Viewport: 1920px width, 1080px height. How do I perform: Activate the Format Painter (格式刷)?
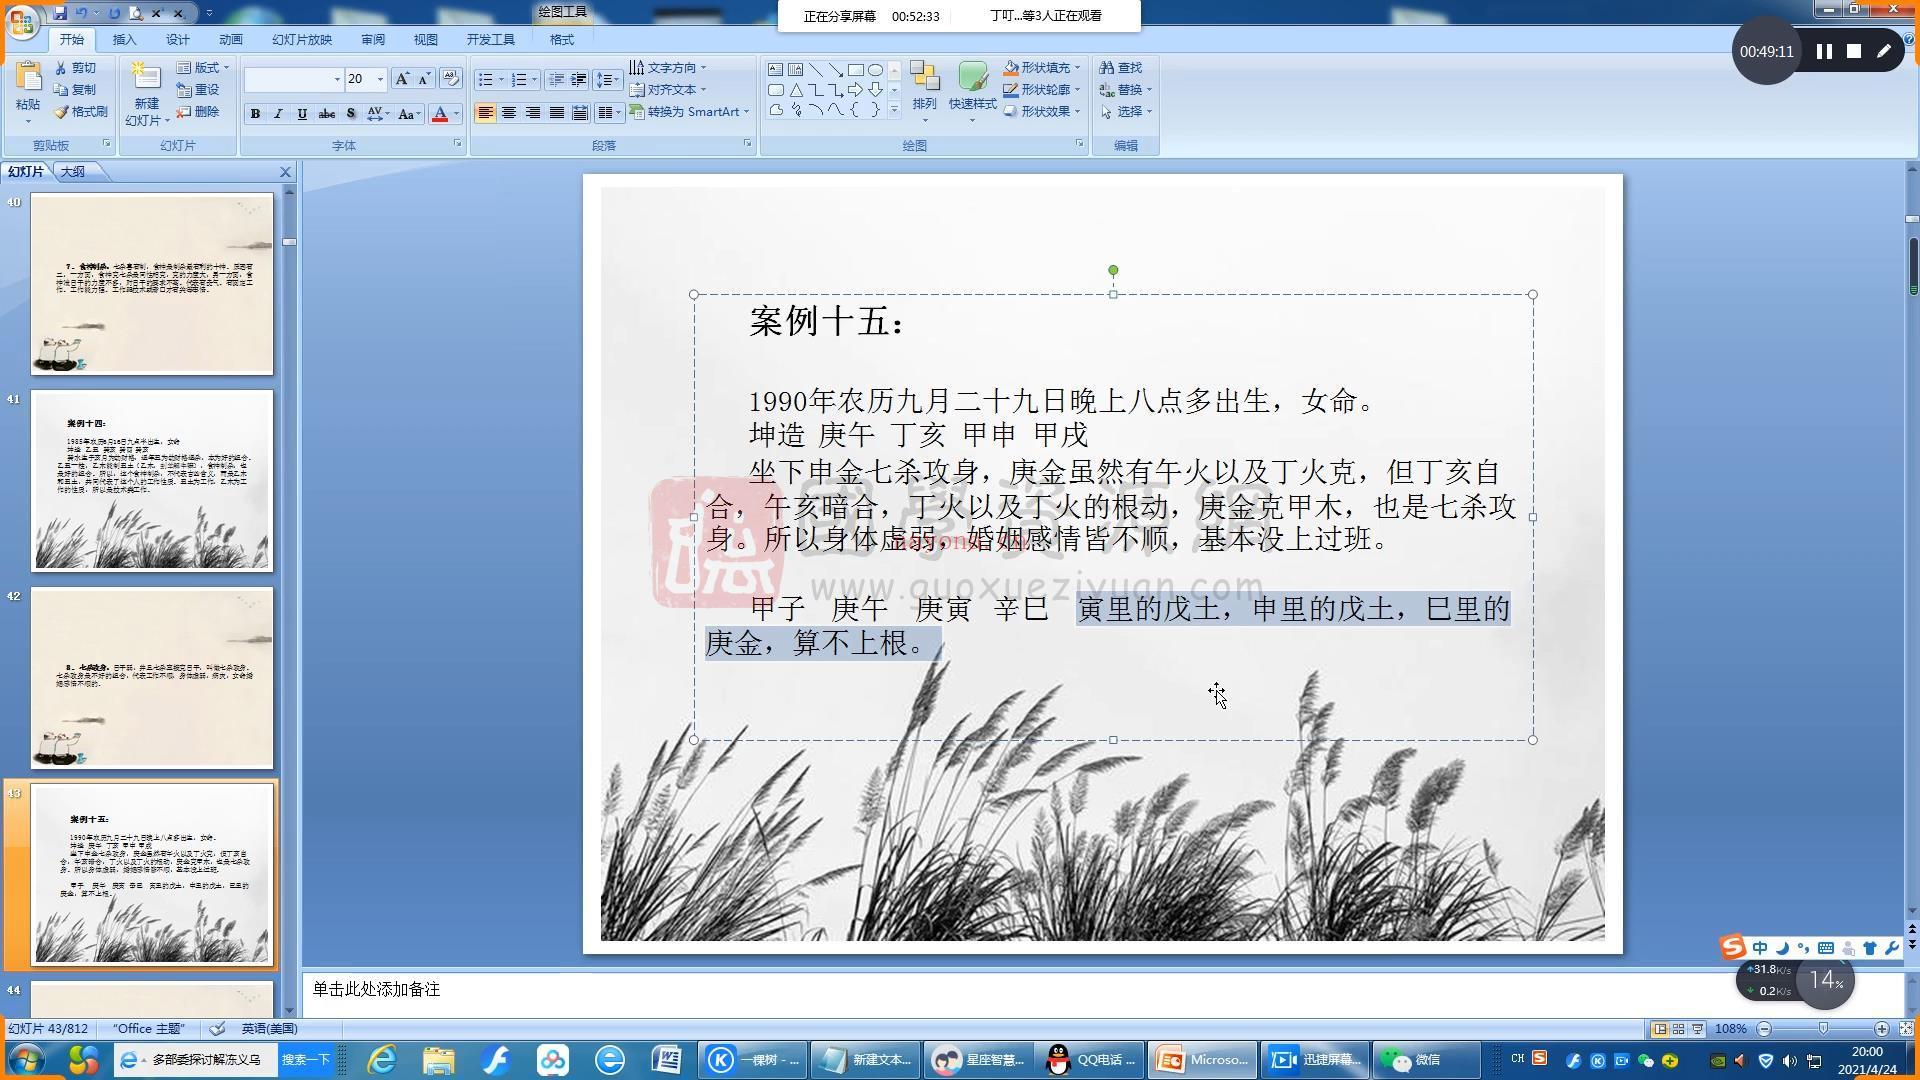pos(81,111)
